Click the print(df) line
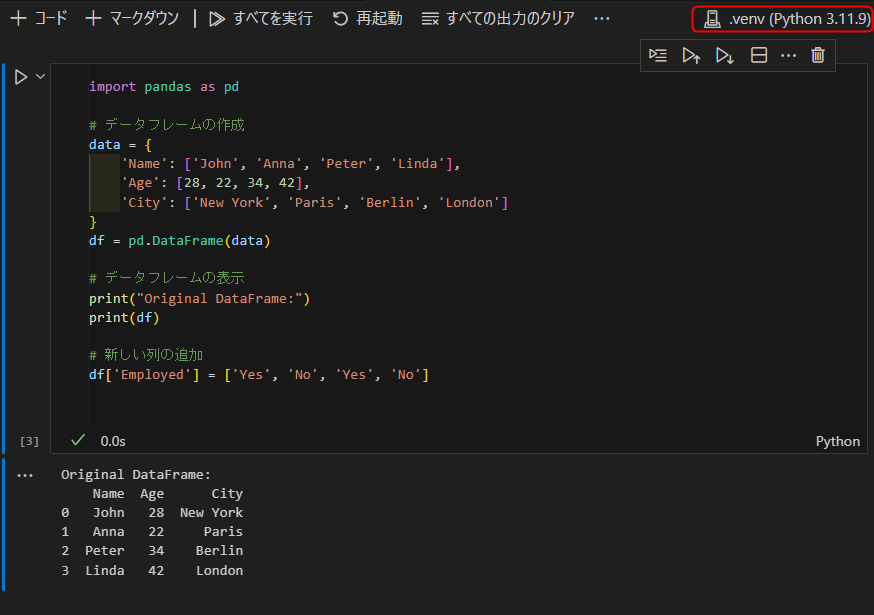The height and width of the screenshot is (615, 874). [124, 317]
